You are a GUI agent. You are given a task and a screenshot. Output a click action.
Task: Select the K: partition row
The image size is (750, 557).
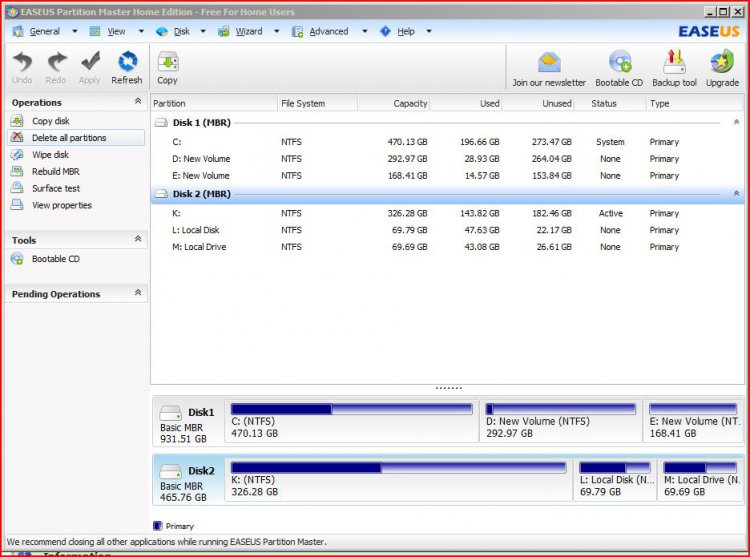click(447, 213)
